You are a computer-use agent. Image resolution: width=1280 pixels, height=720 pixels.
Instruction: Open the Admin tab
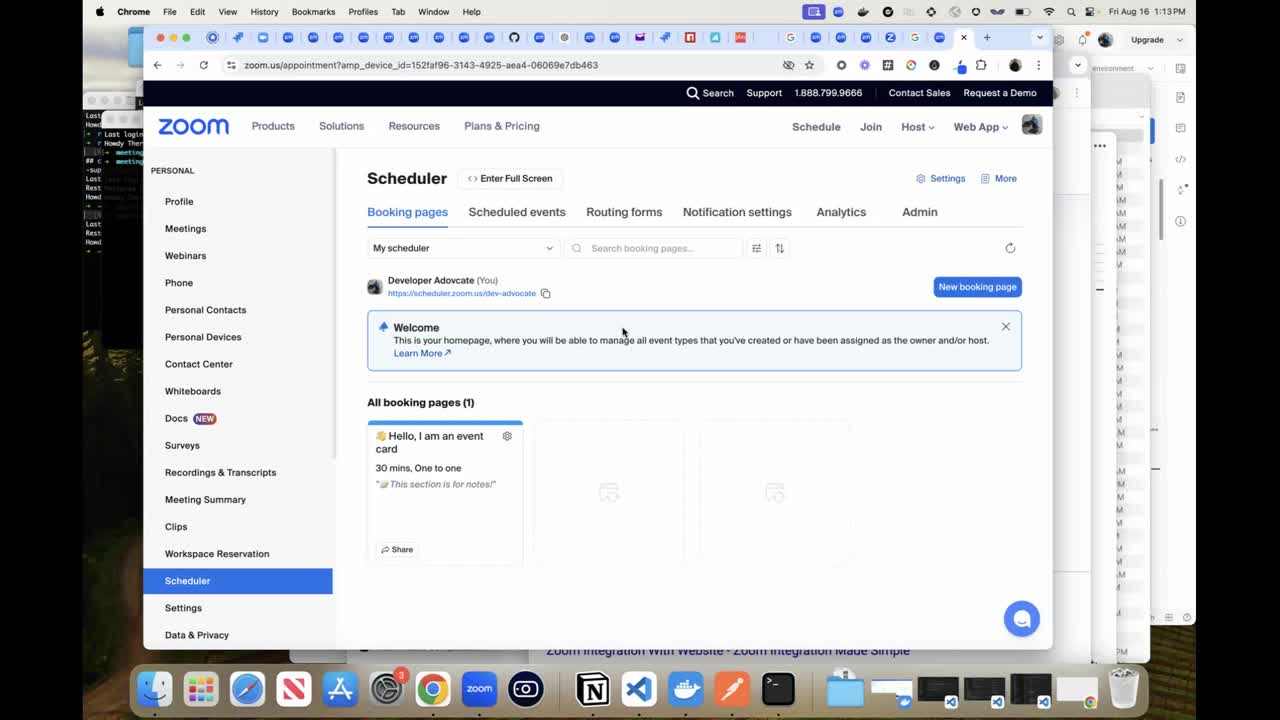coord(920,212)
